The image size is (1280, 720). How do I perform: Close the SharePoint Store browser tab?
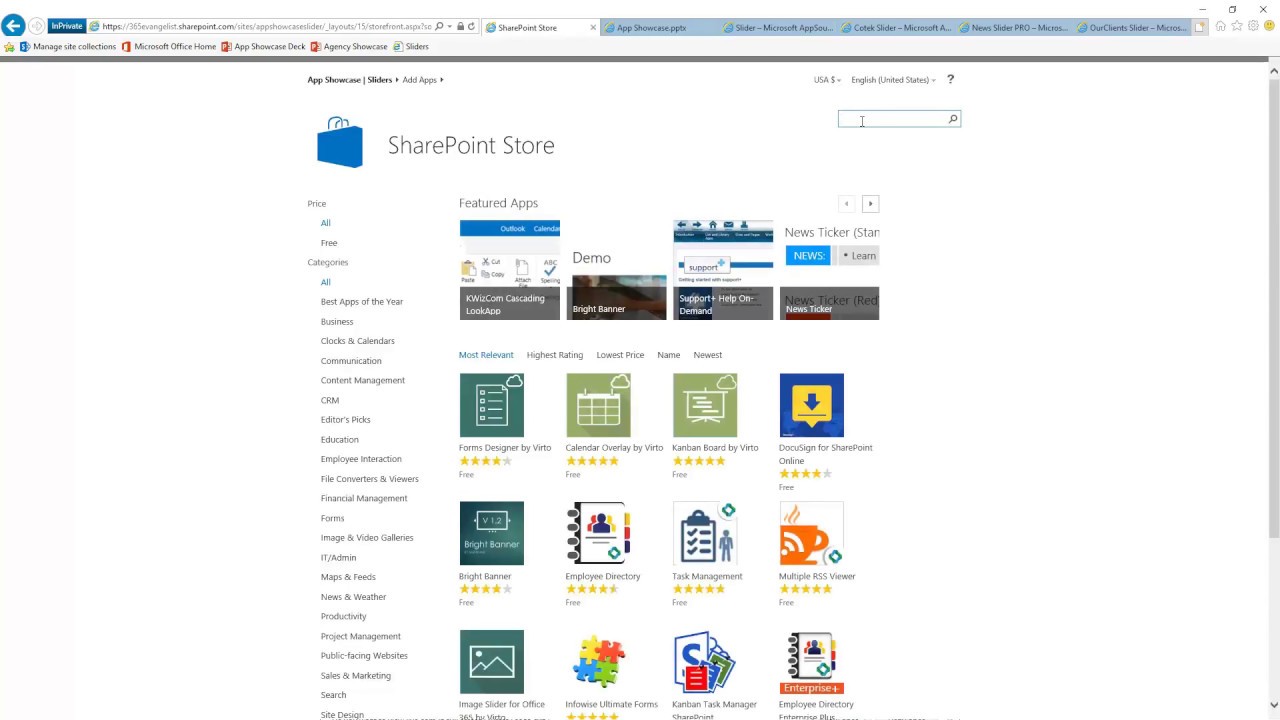pyautogui.click(x=593, y=27)
